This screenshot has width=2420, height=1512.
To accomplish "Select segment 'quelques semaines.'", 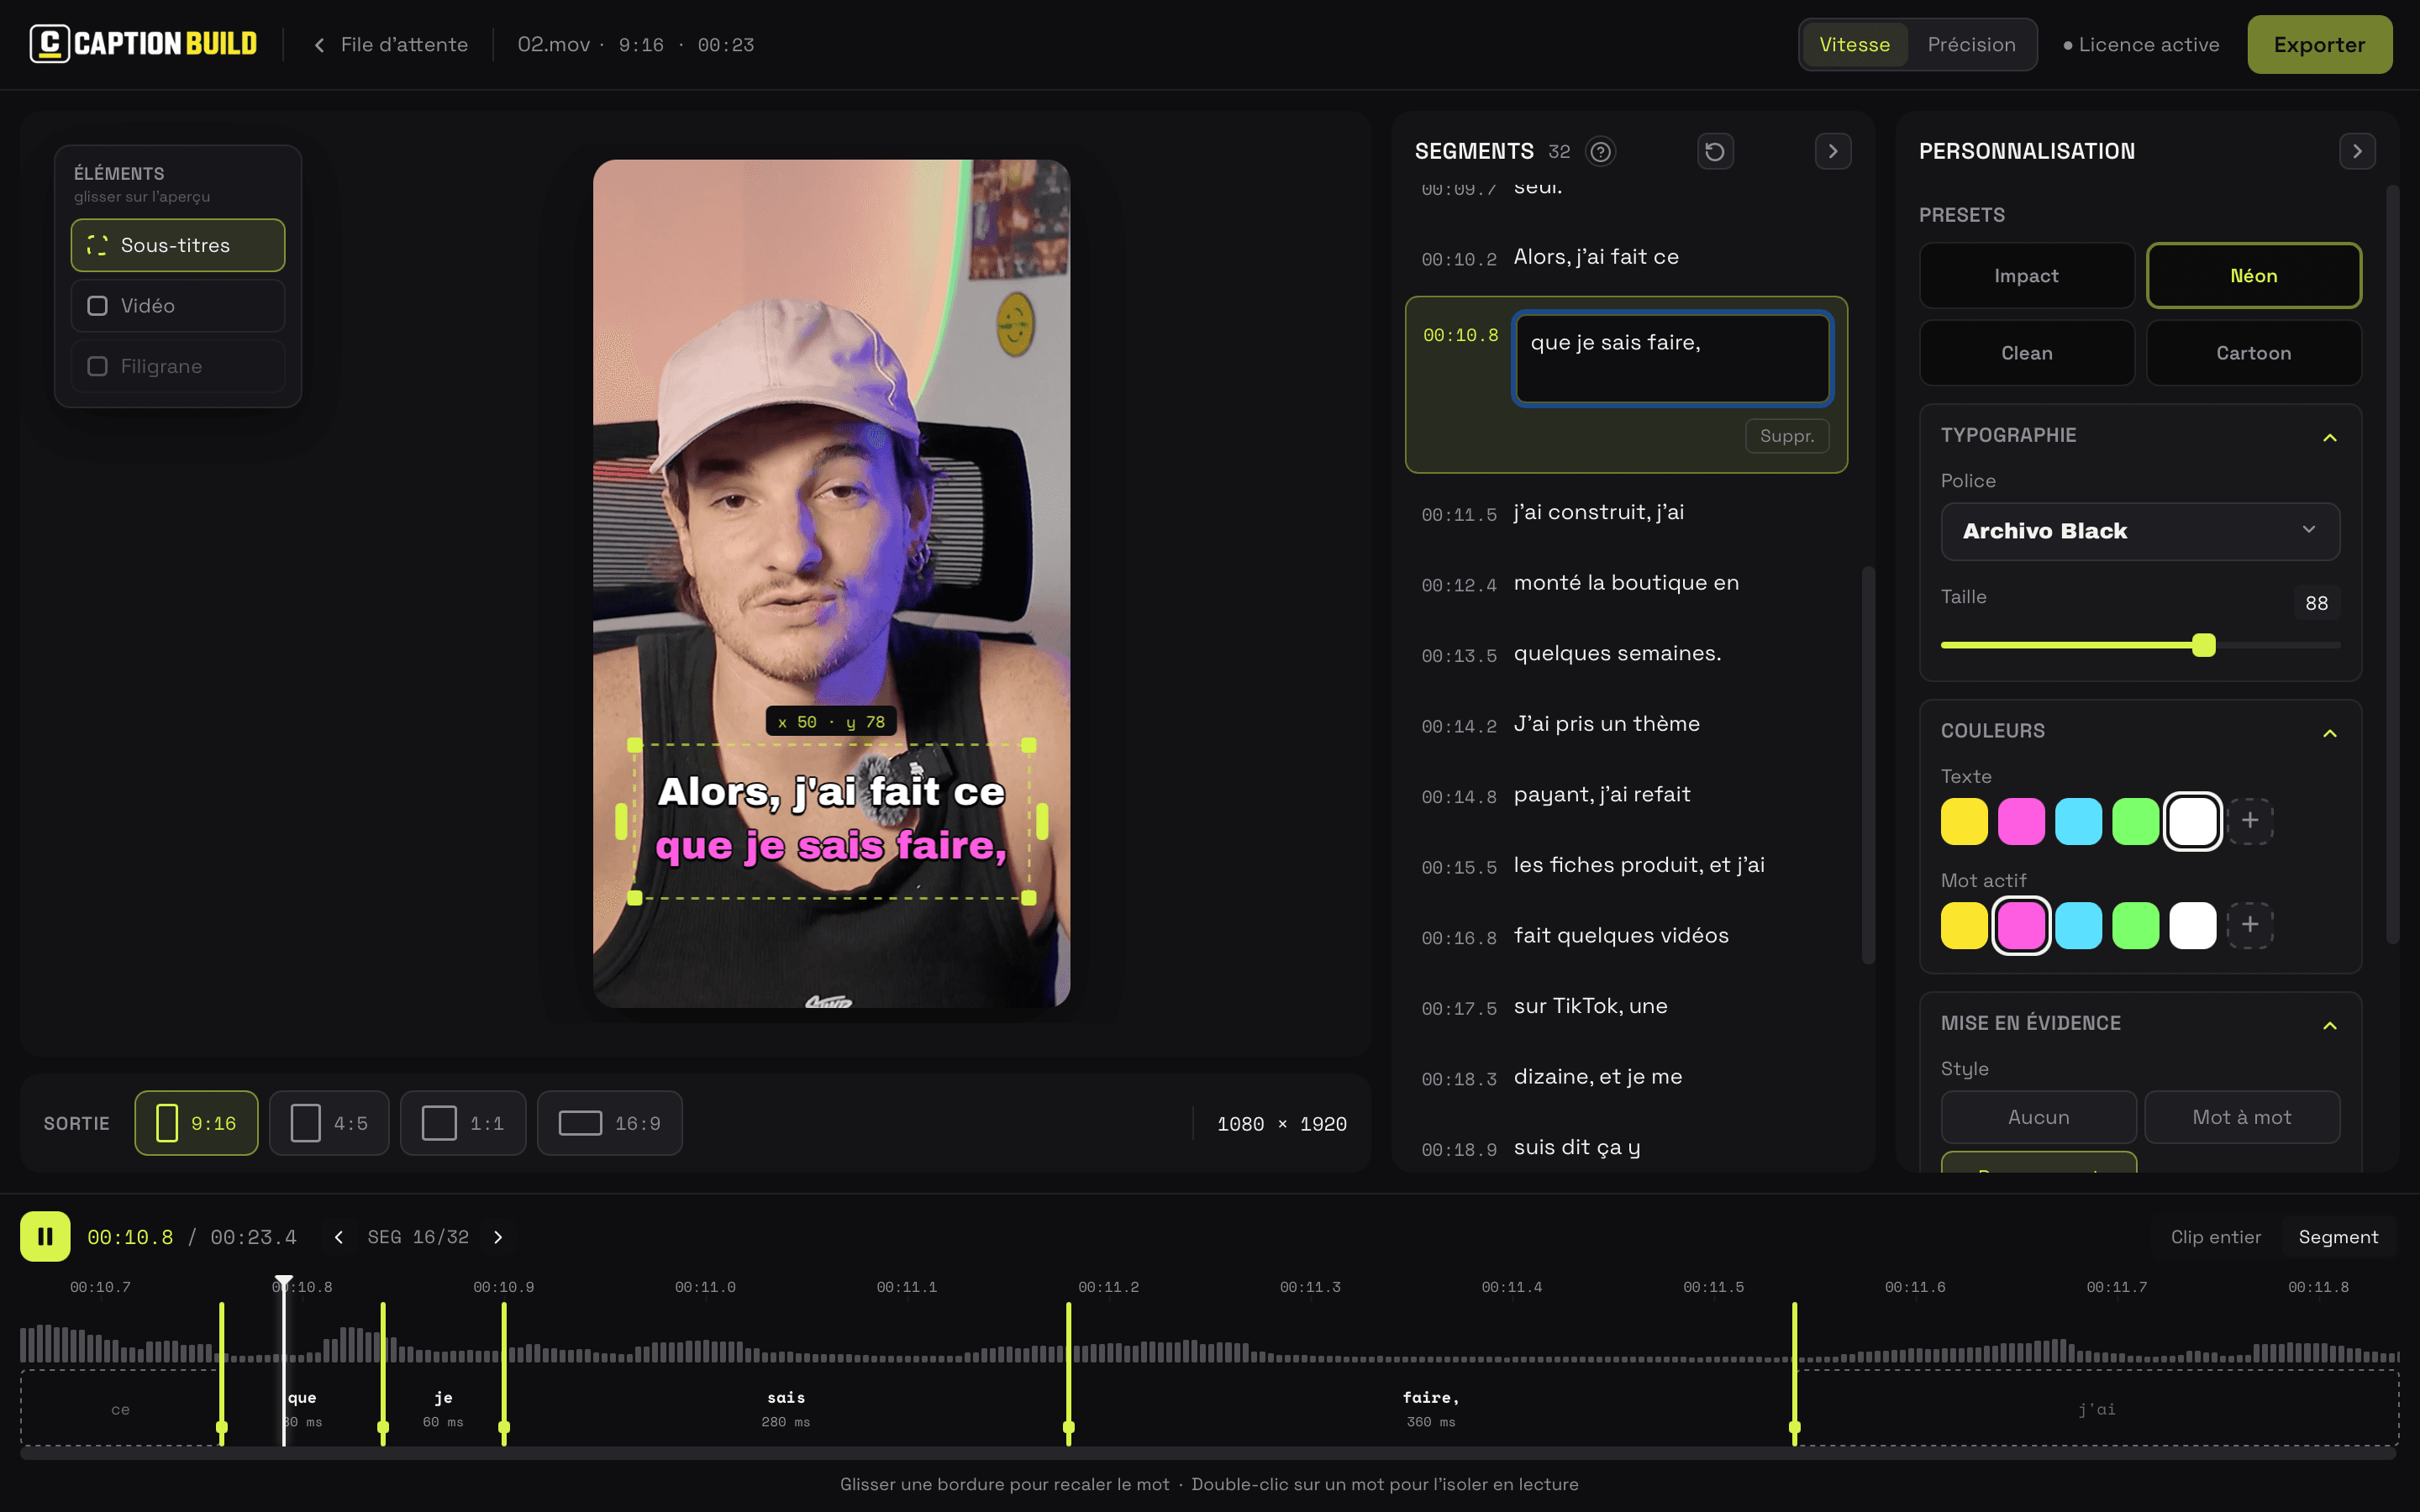I will pyautogui.click(x=1626, y=654).
